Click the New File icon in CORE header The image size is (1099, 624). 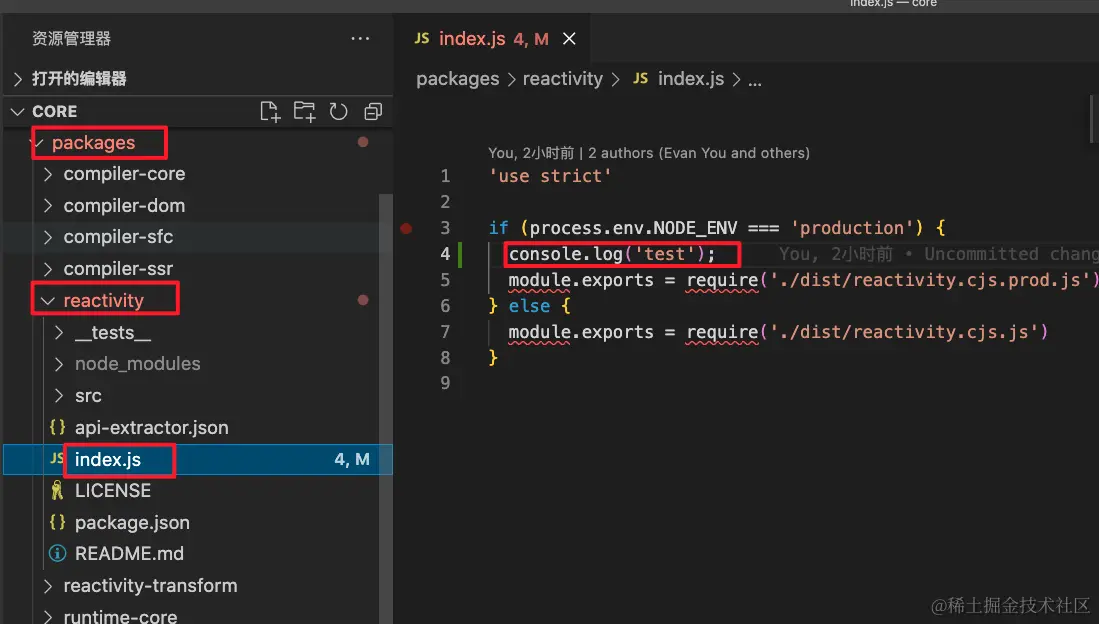click(x=270, y=111)
